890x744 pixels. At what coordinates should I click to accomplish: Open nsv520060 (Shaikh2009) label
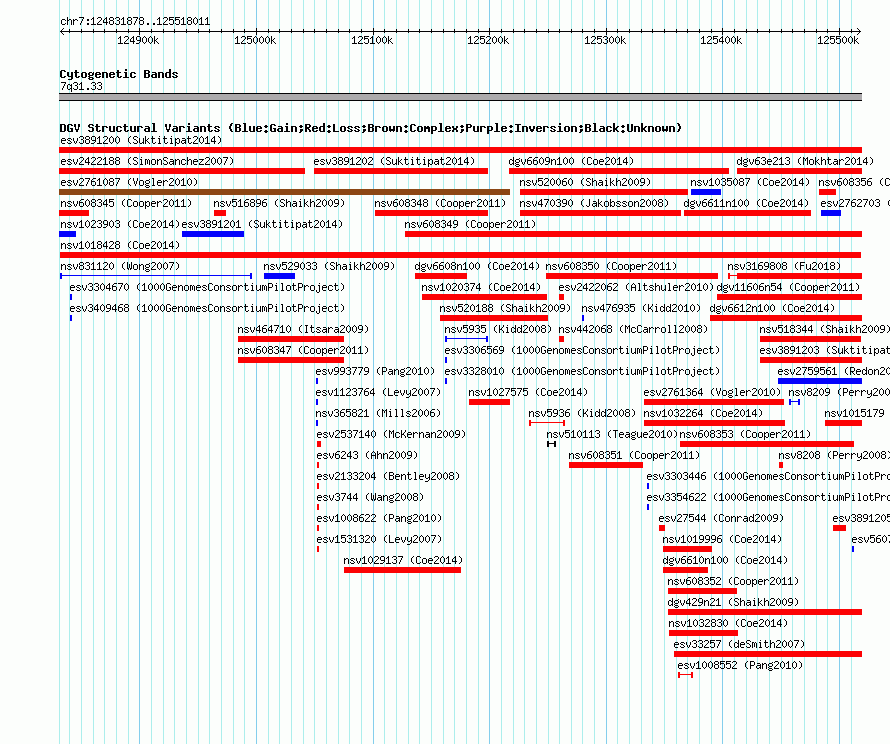pyautogui.click(x=585, y=182)
